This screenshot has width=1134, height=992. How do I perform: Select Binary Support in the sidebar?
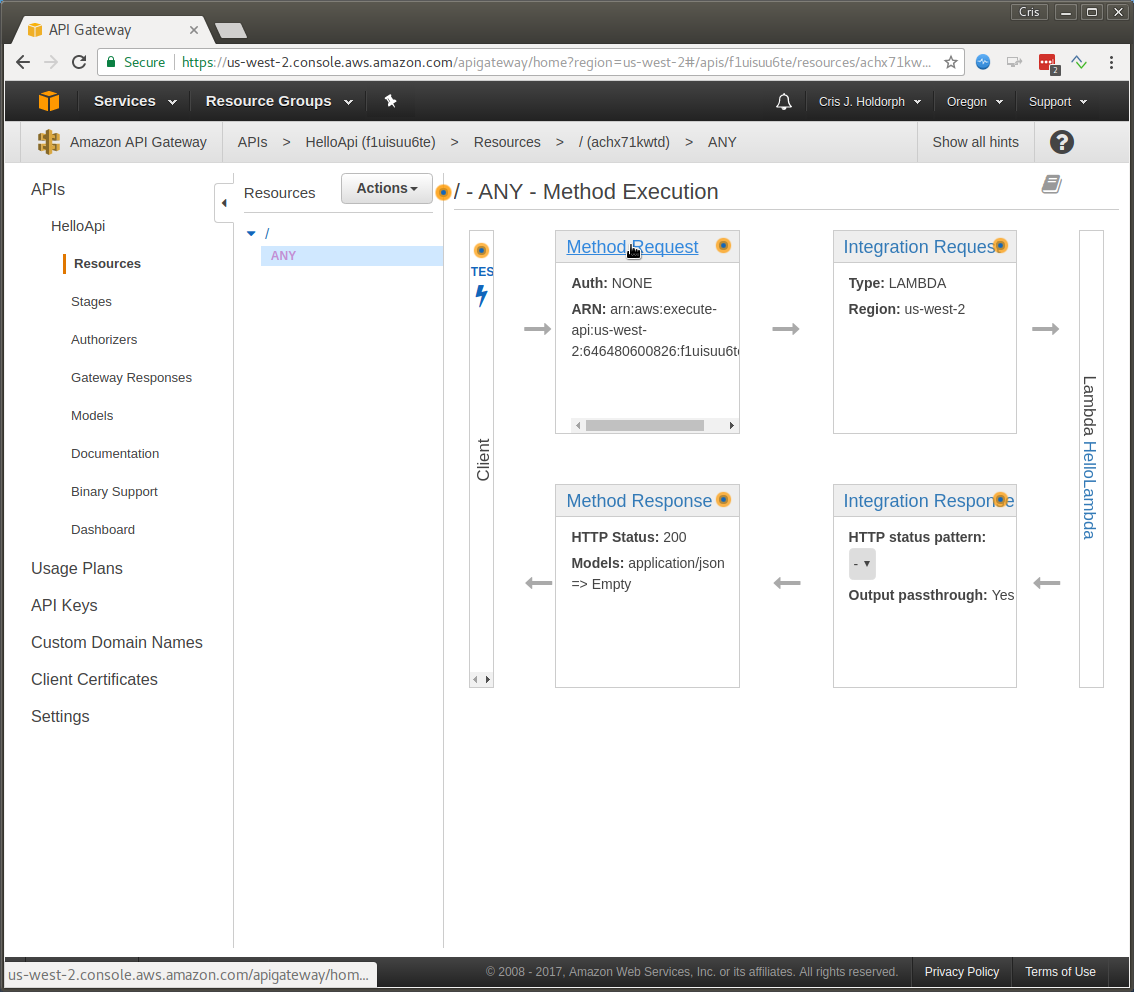[114, 492]
